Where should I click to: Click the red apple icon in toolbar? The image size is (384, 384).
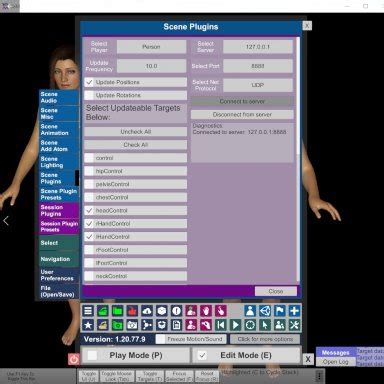coord(132,311)
